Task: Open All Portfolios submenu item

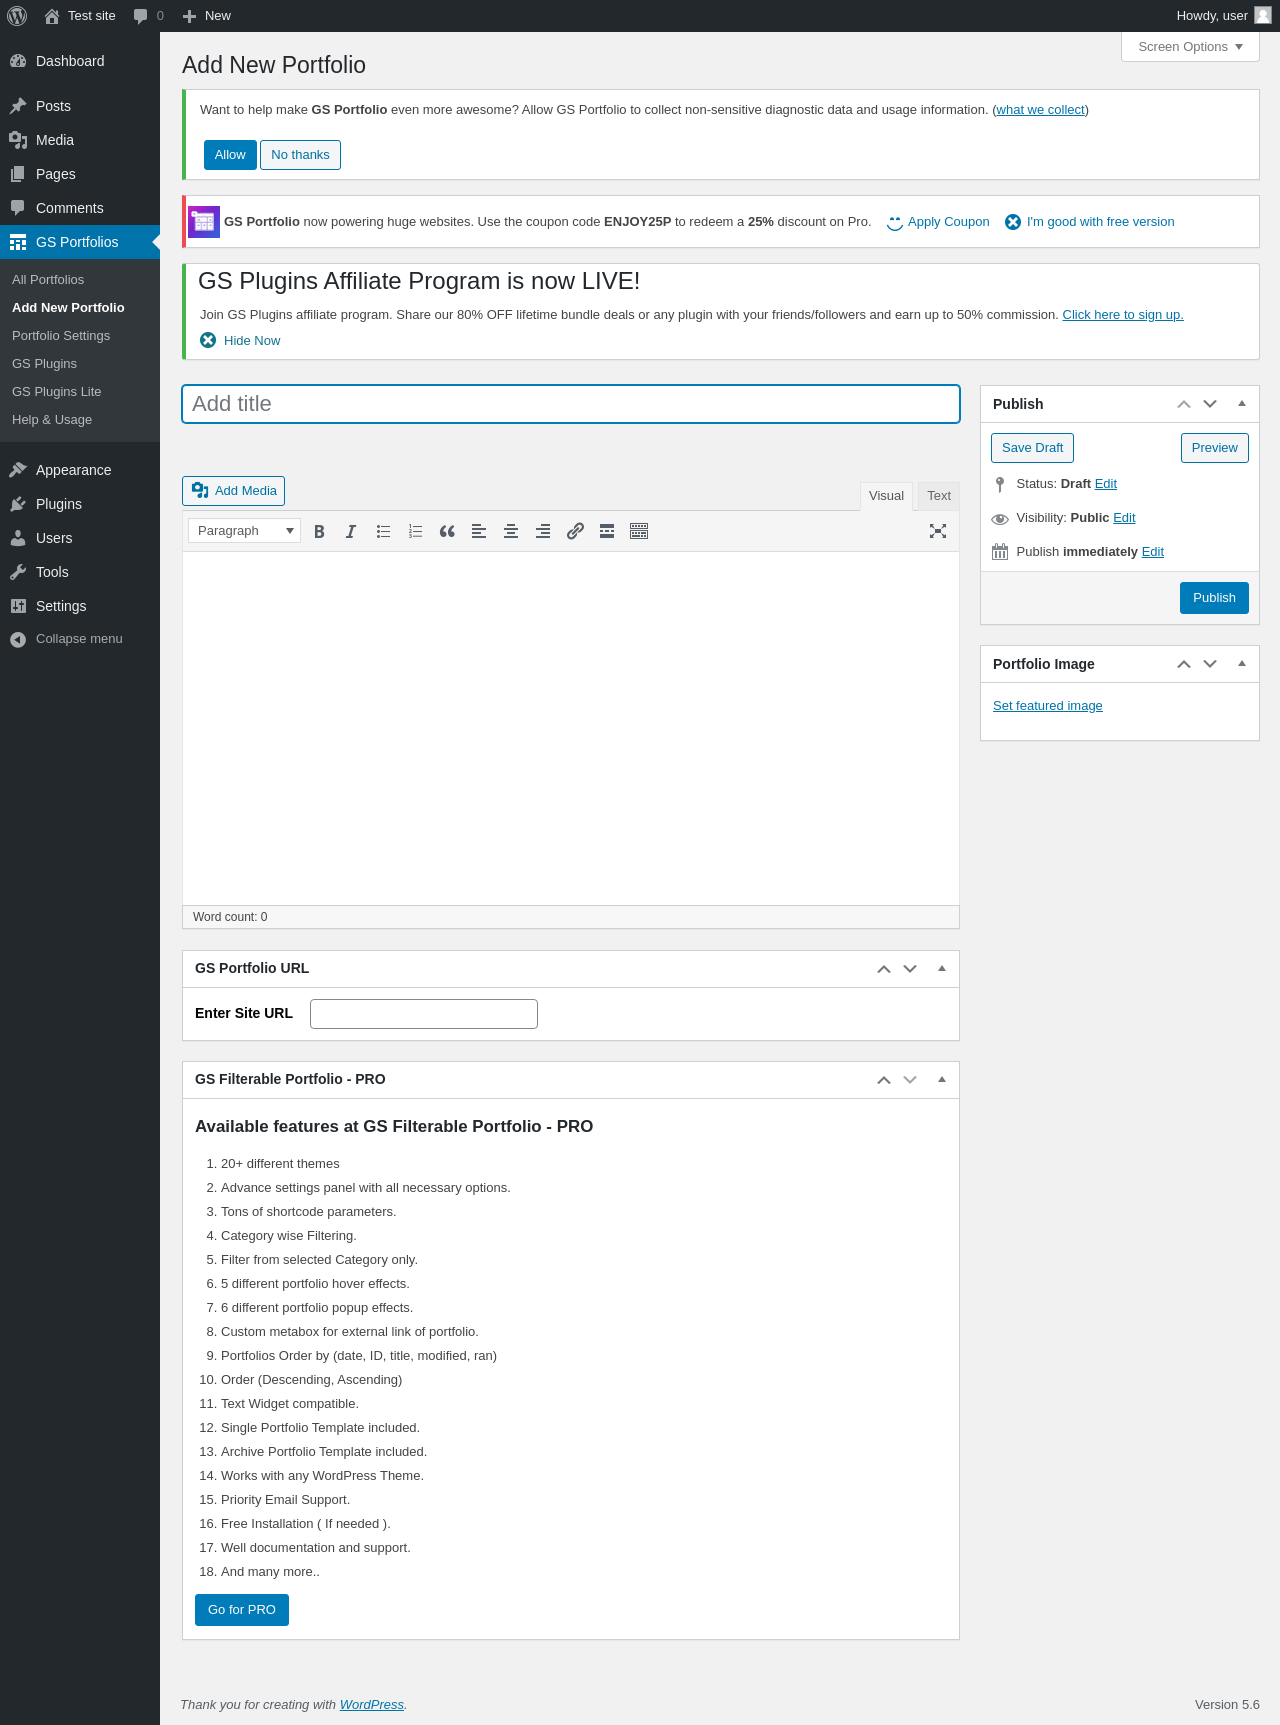Action: (x=48, y=280)
